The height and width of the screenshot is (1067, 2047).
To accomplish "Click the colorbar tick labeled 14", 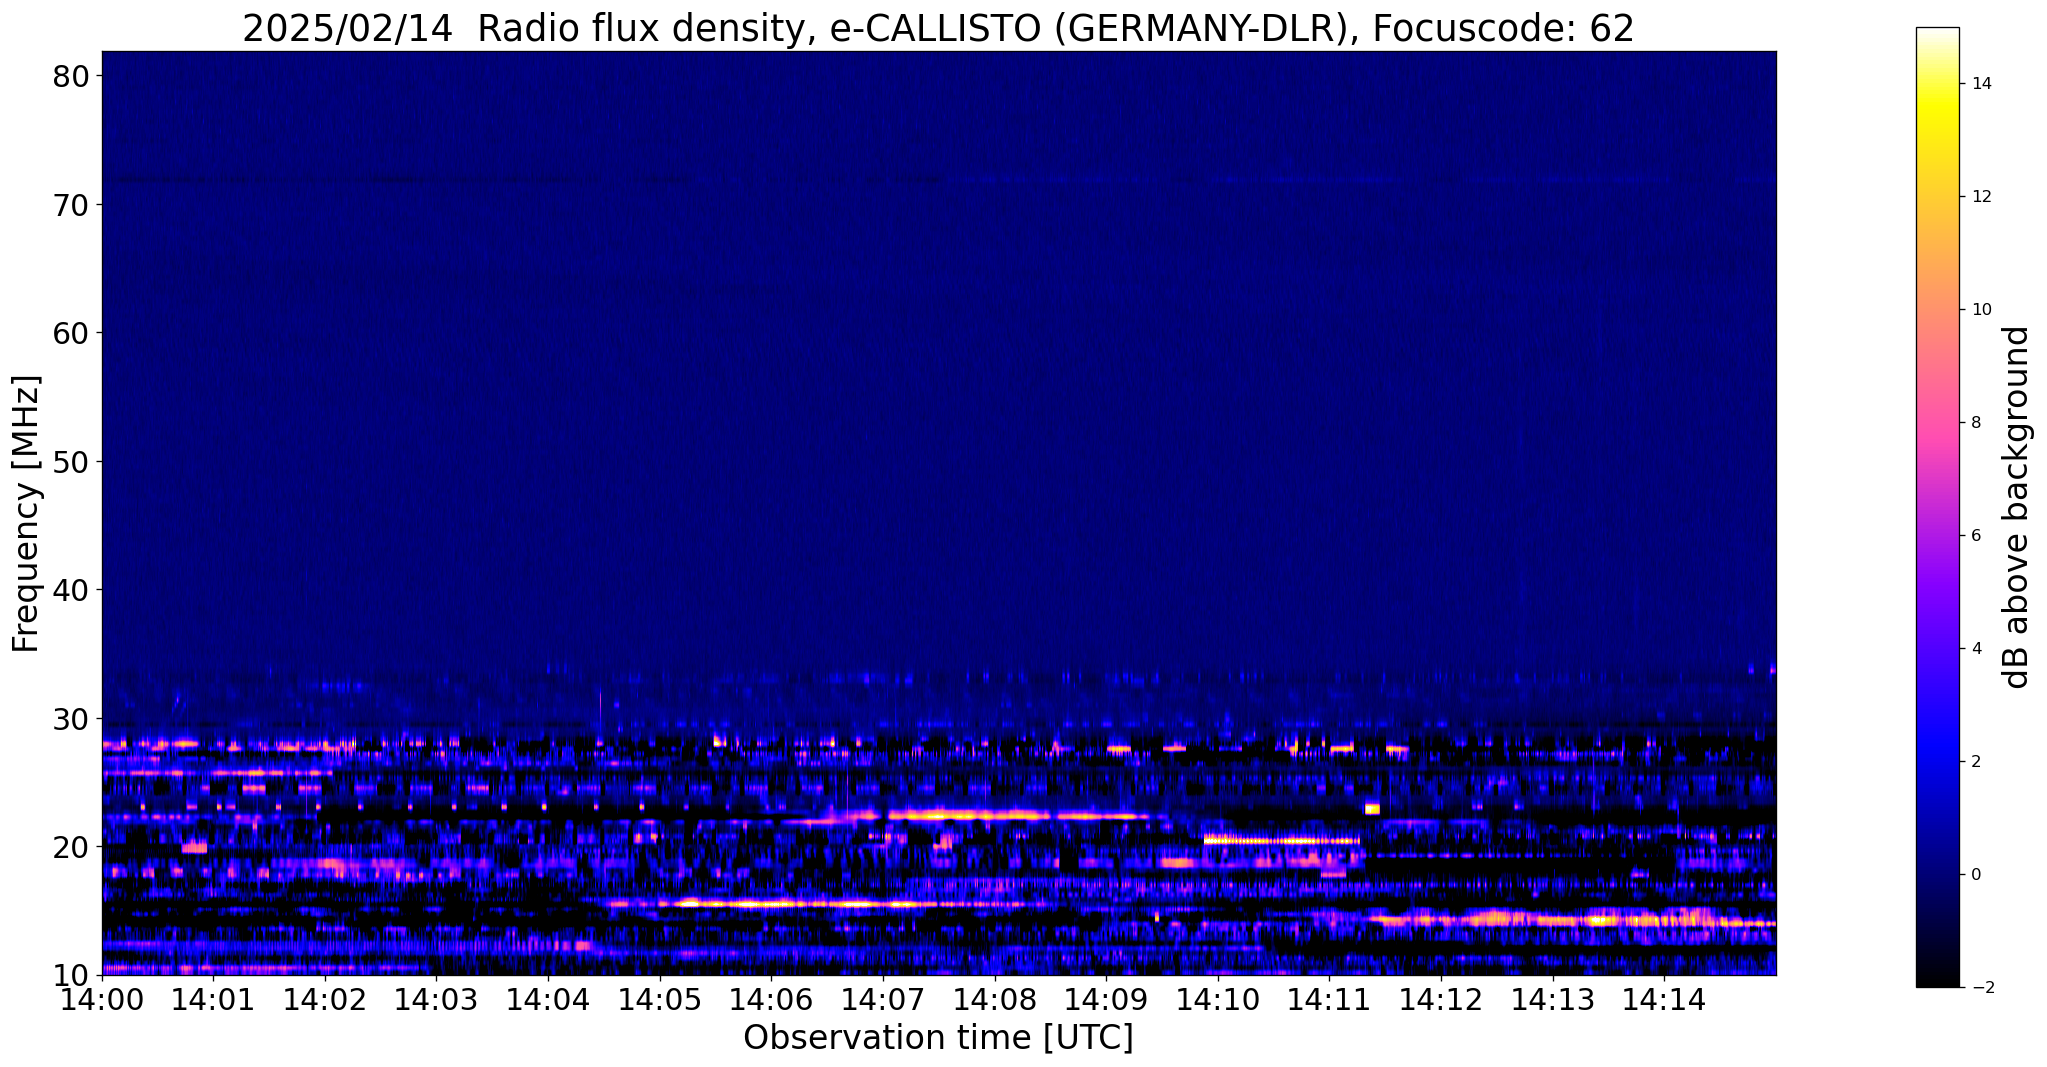I will click(x=1981, y=84).
